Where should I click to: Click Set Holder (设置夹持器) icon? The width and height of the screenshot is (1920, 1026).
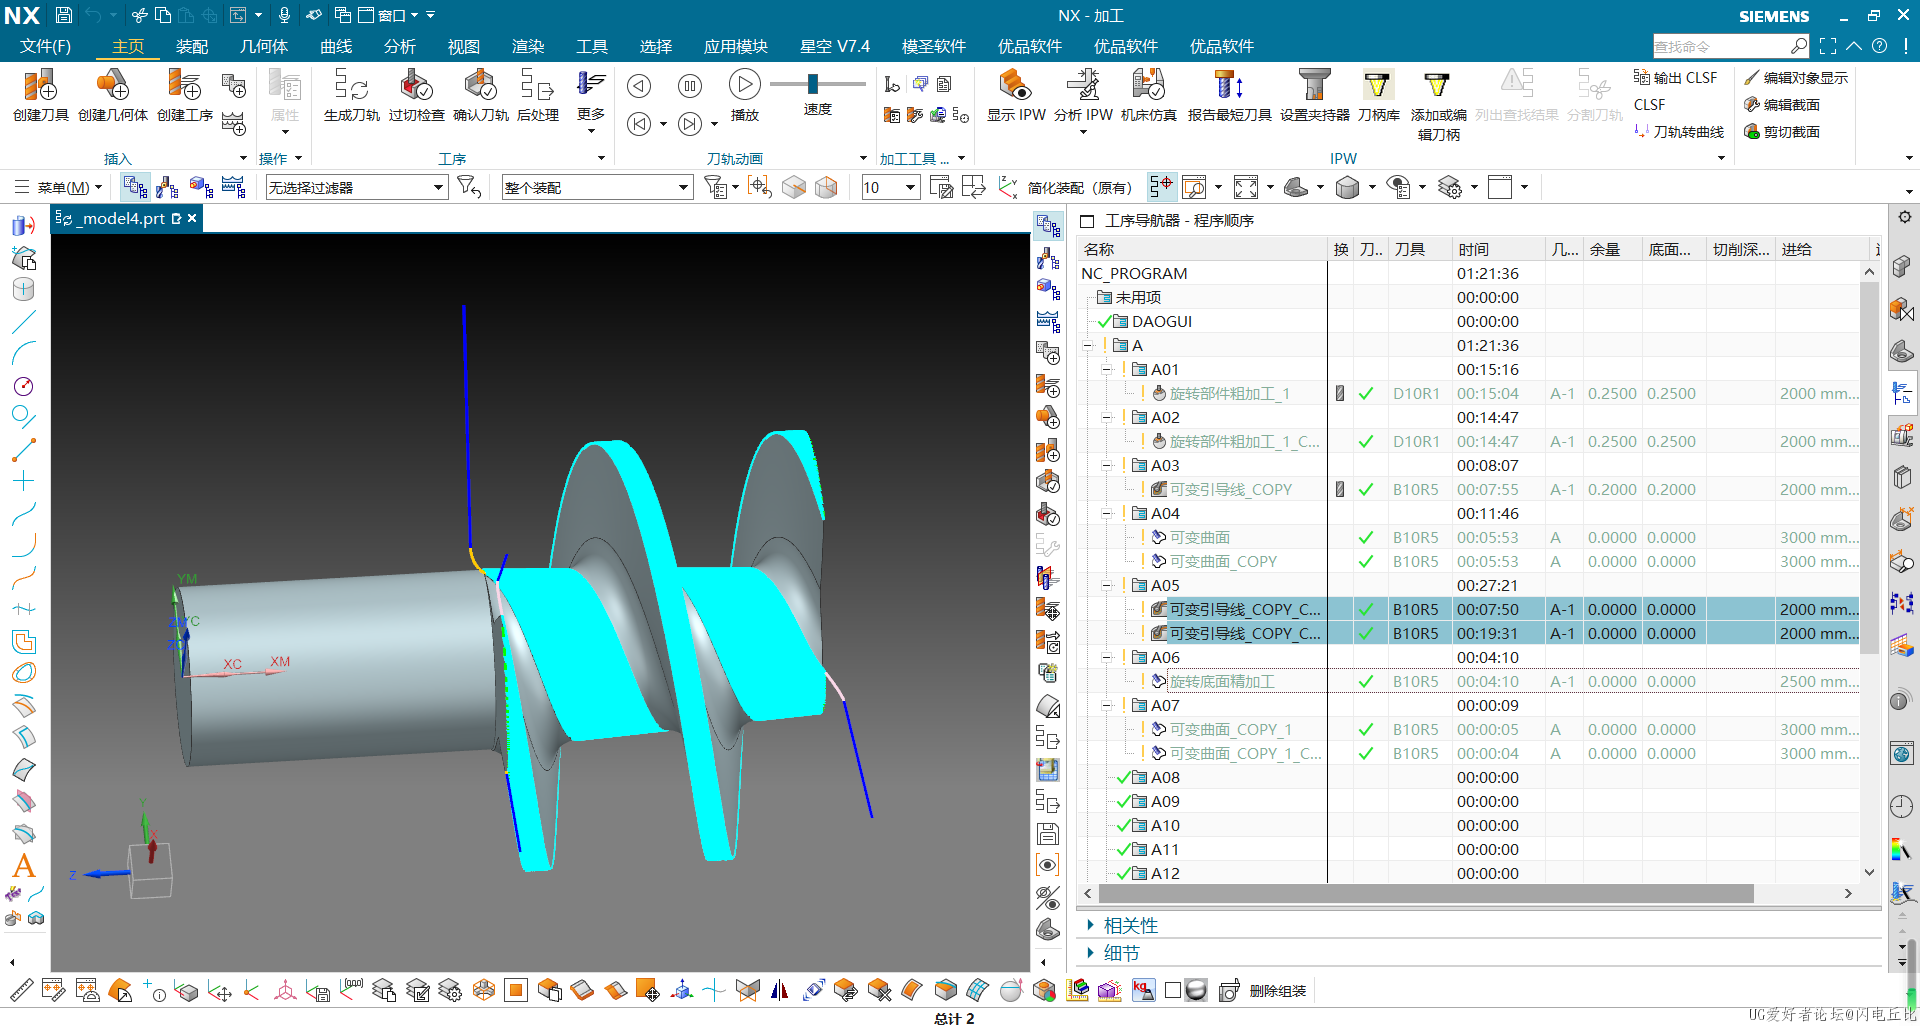coord(1315,86)
